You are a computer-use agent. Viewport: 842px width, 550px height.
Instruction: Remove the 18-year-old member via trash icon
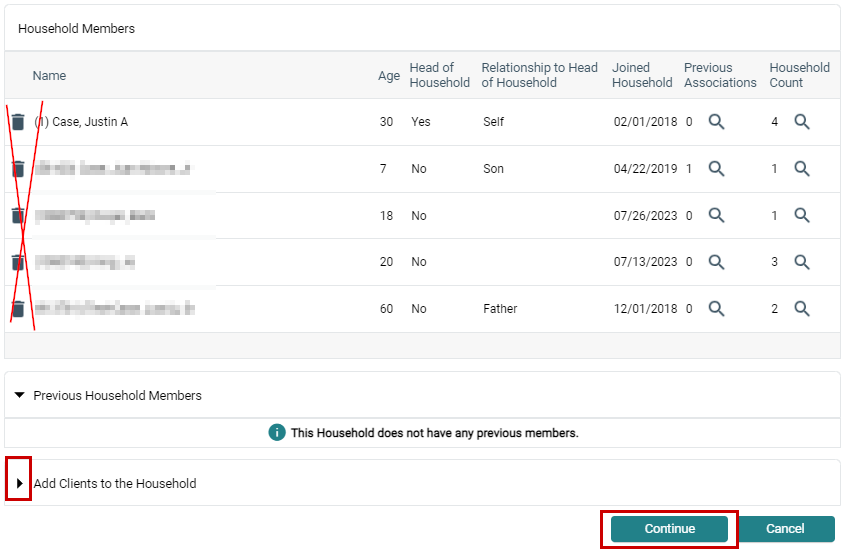click(x=18, y=215)
